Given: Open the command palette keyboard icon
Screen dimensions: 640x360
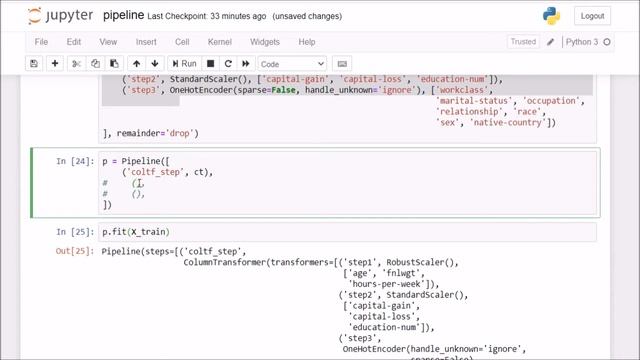Looking at the screenshot, I should click(x=342, y=64).
